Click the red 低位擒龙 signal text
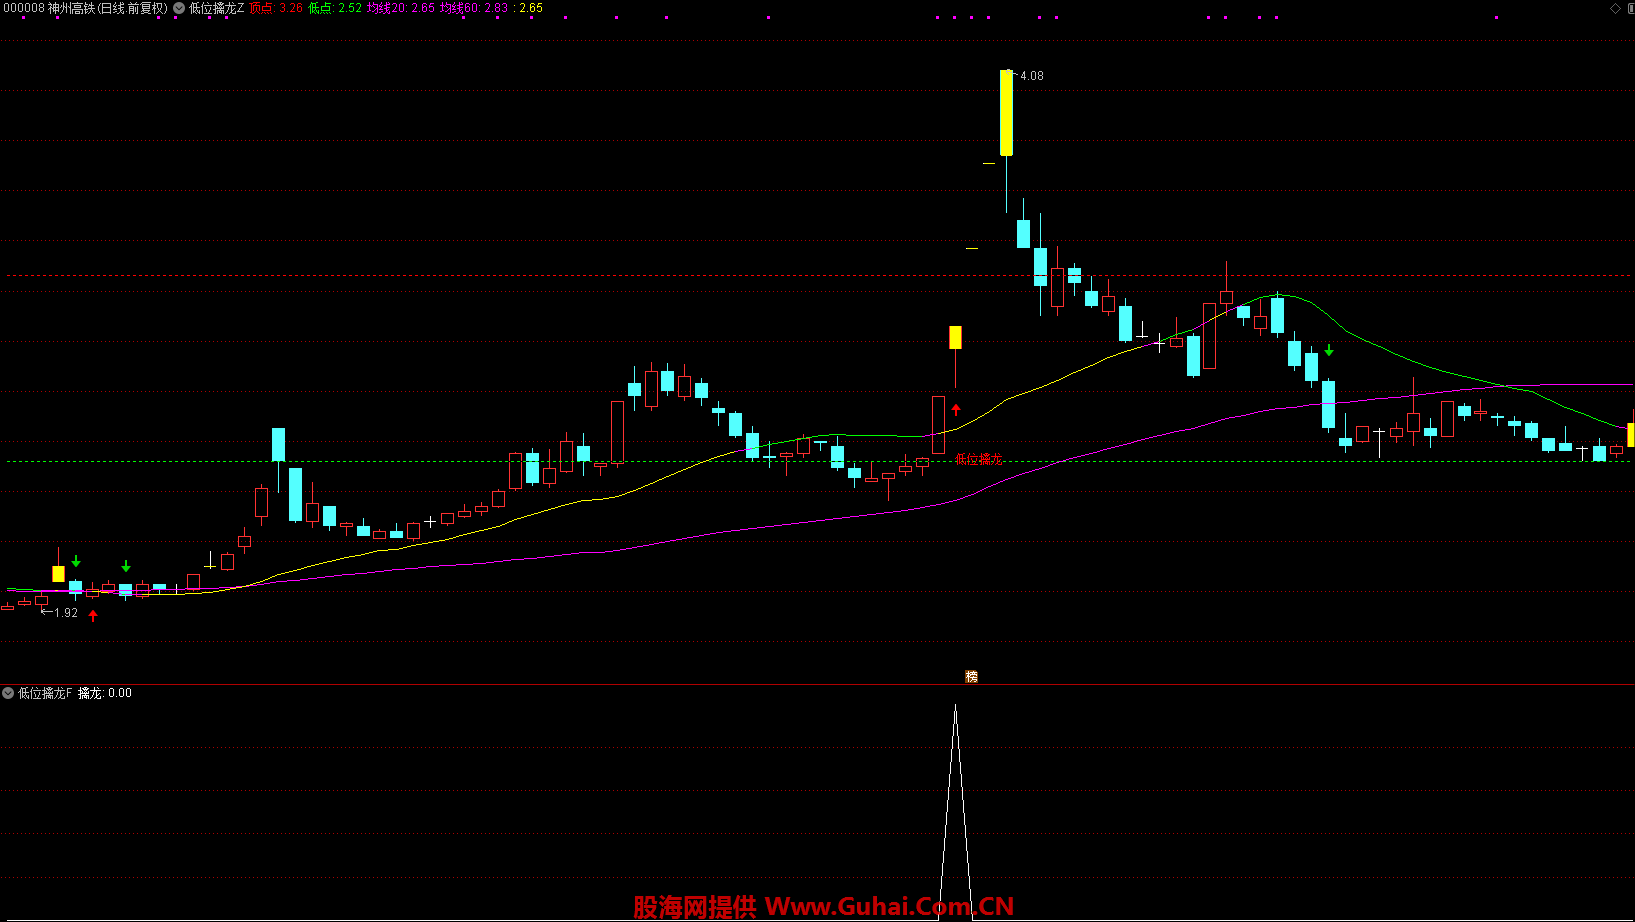 click(979, 460)
